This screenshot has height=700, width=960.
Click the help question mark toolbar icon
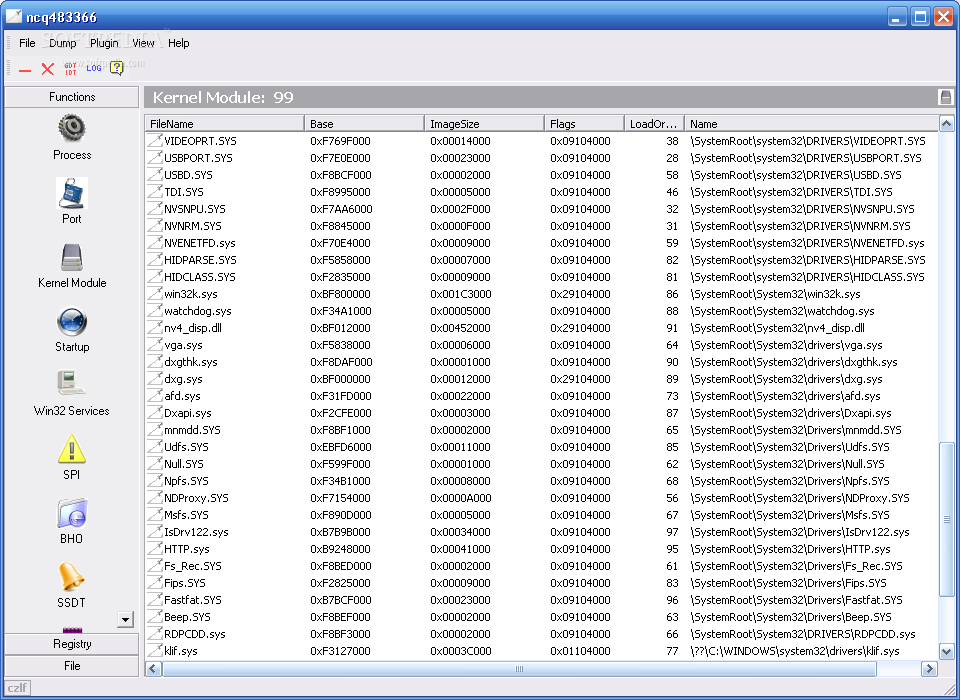[x=116, y=68]
